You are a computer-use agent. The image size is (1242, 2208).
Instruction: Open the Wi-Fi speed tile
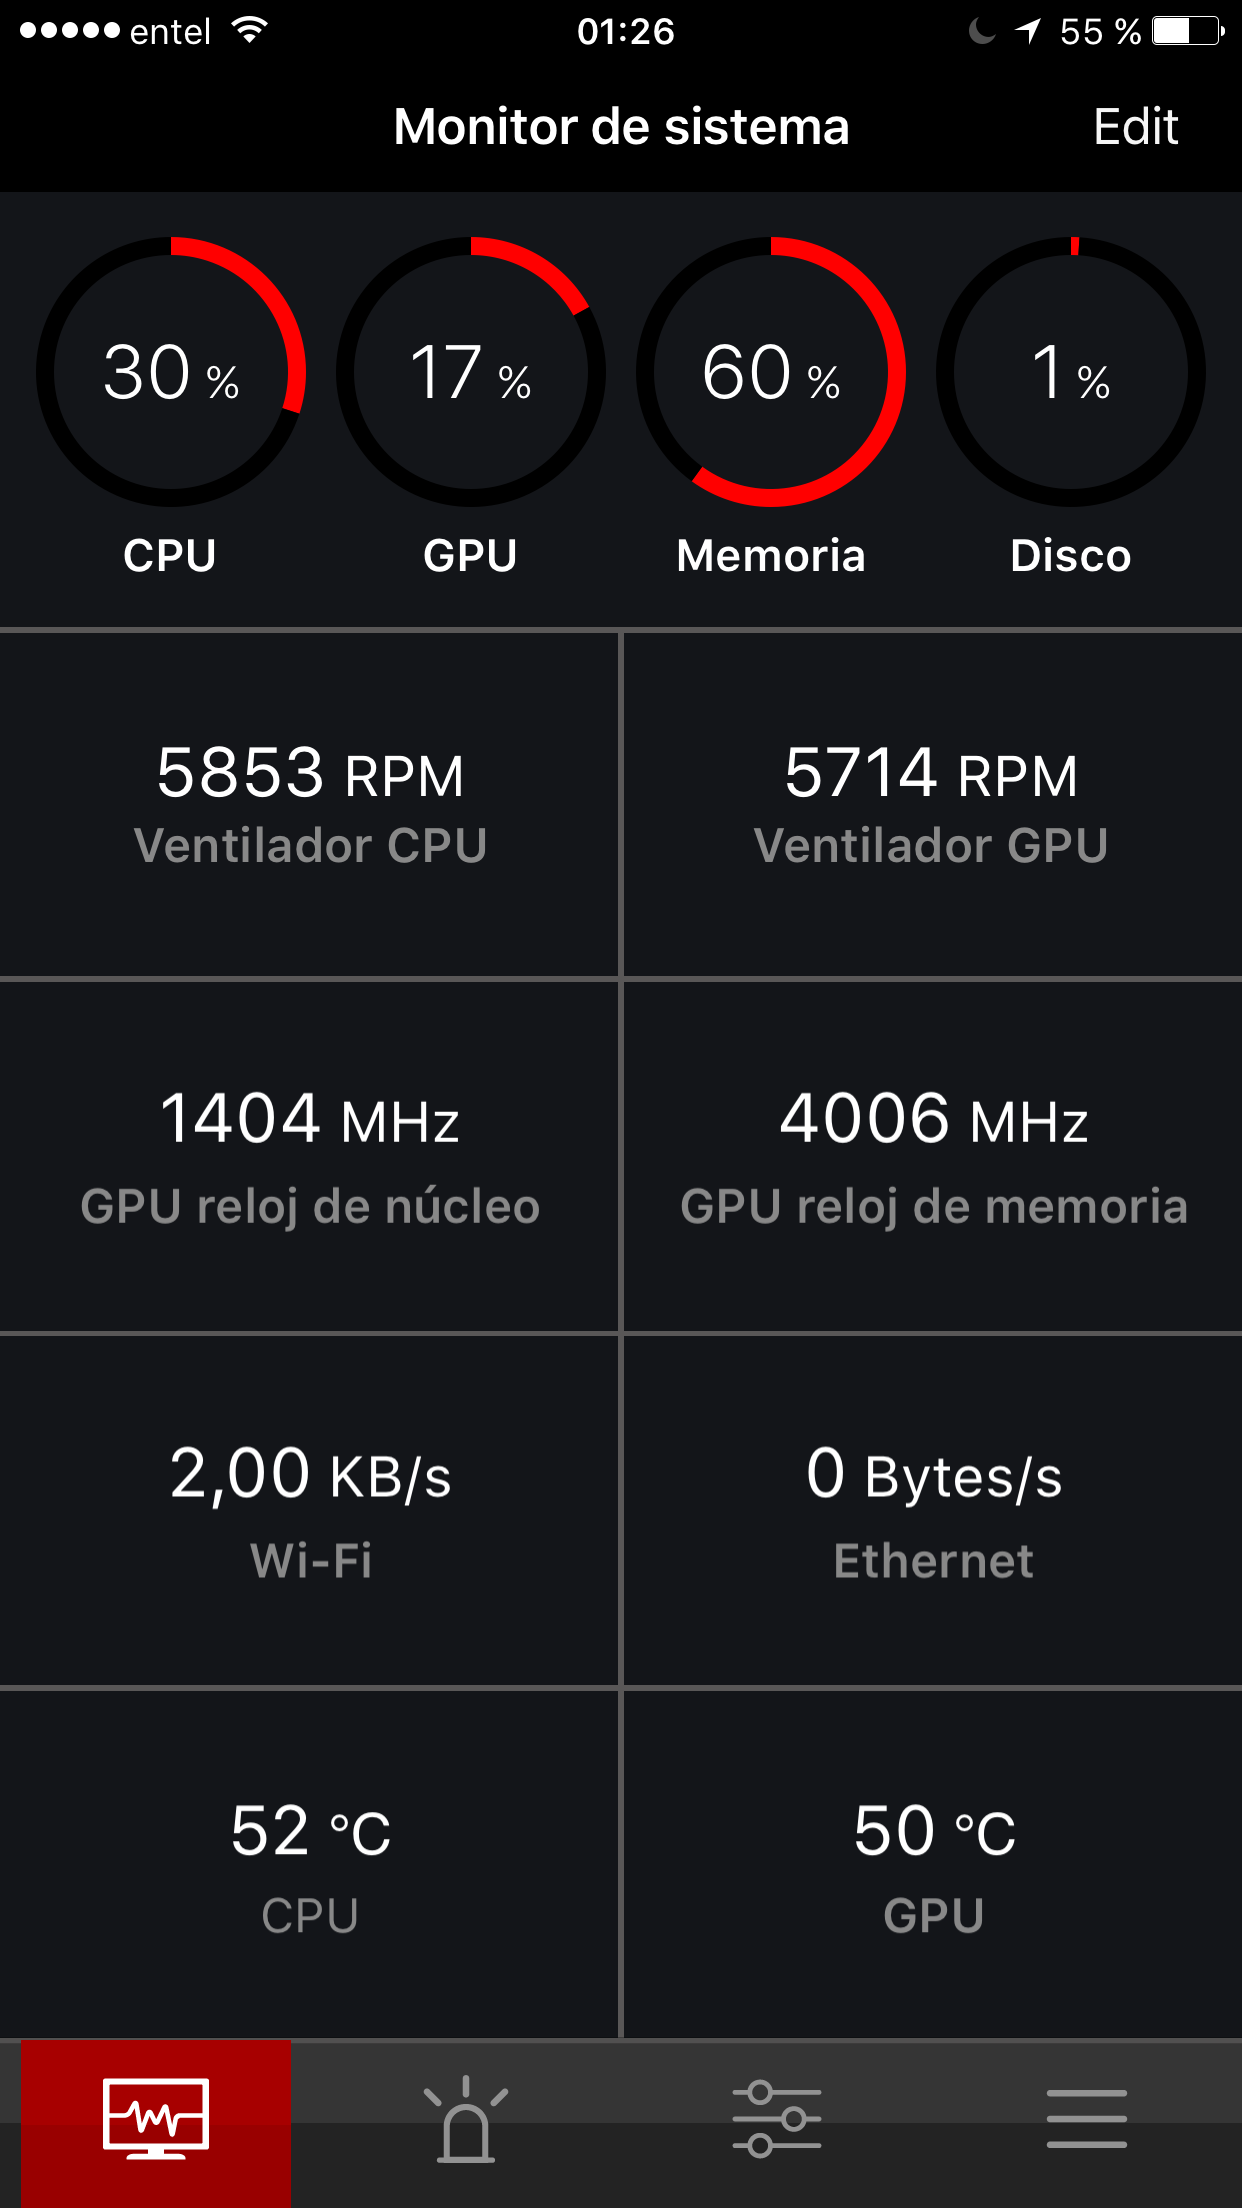(x=310, y=1510)
